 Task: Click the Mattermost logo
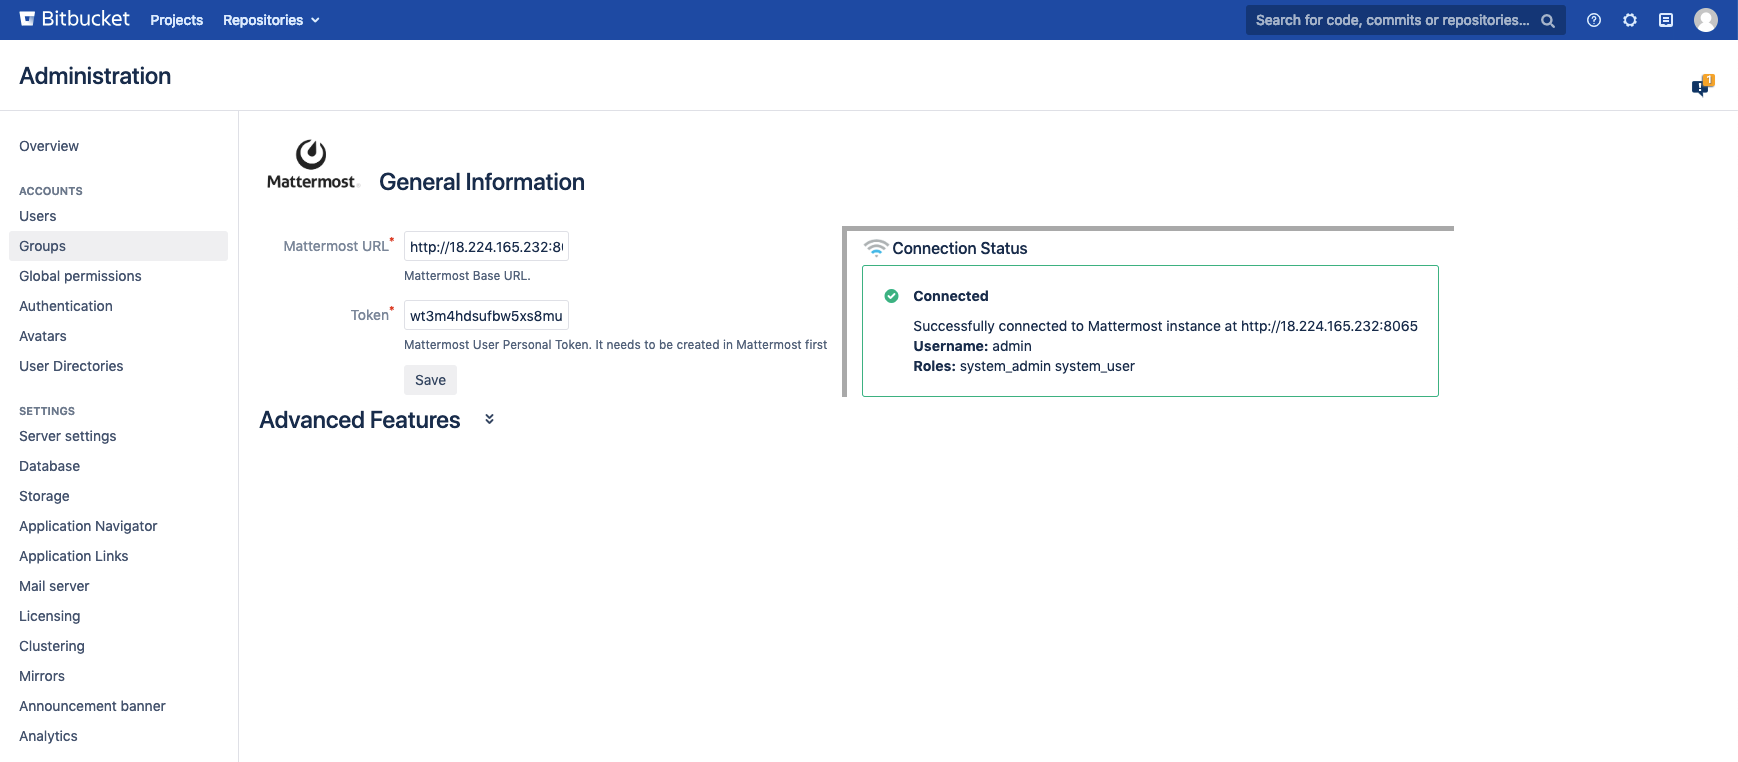pos(311,165)
